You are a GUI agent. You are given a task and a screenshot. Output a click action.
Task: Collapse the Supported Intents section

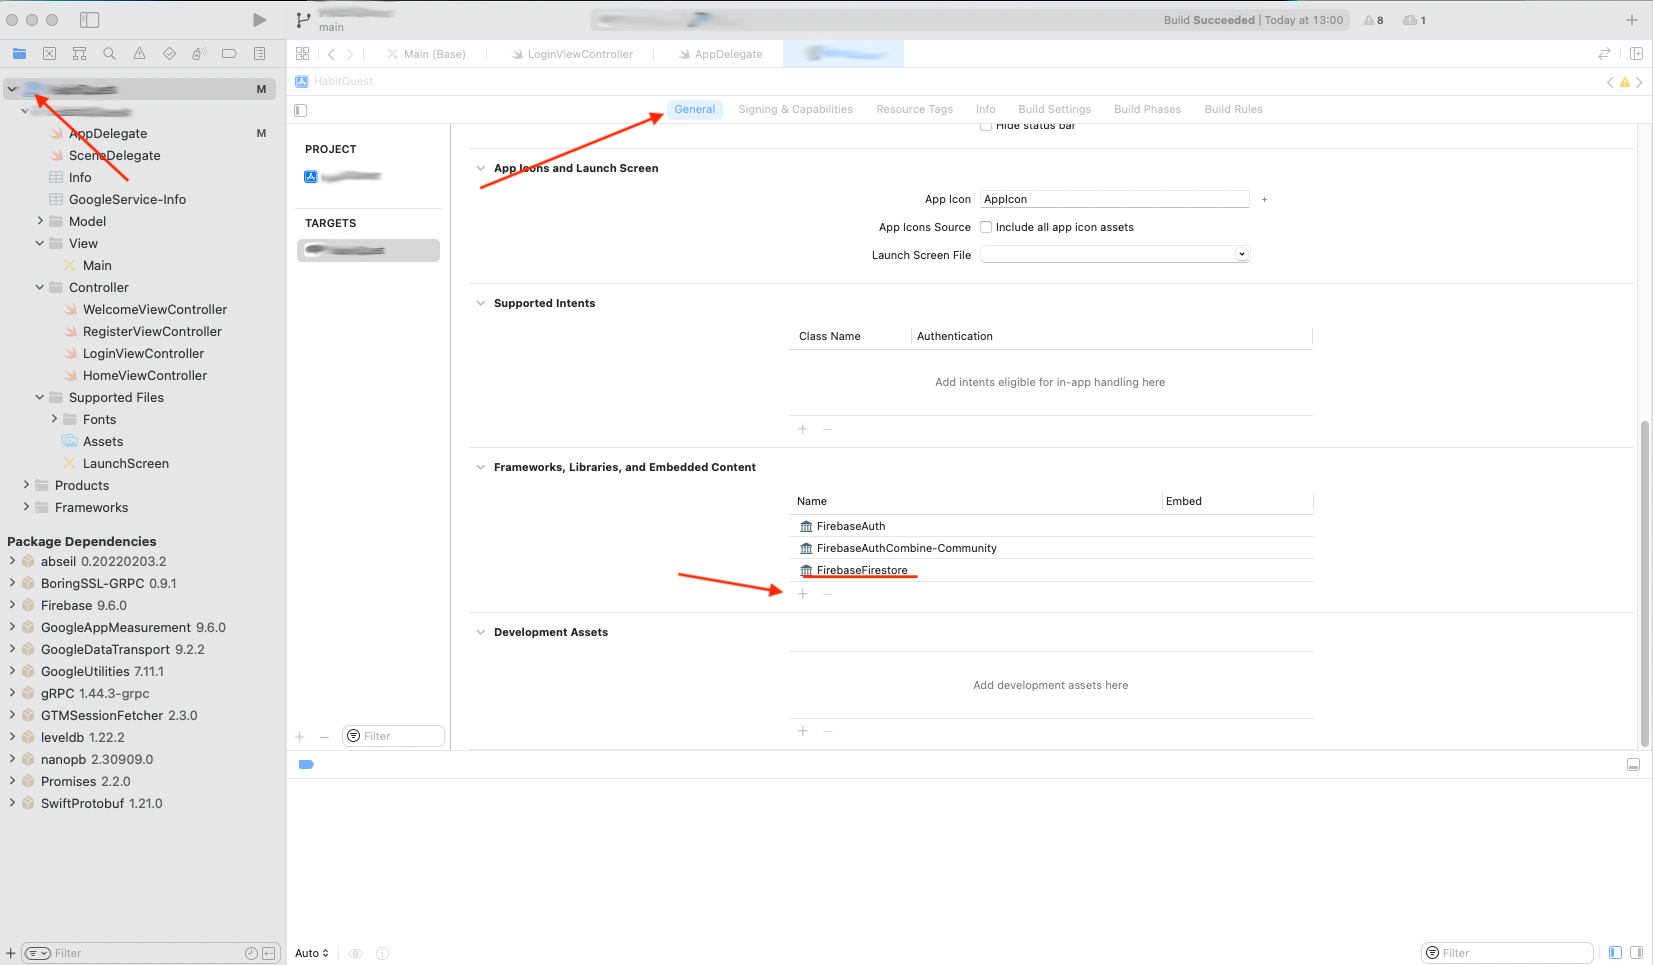[x=480, y=303]
